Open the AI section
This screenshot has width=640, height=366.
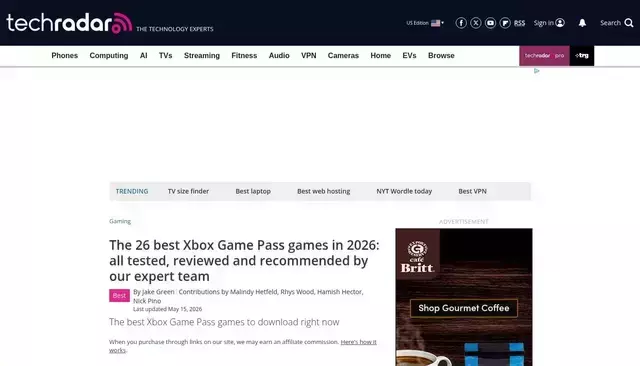143,55
